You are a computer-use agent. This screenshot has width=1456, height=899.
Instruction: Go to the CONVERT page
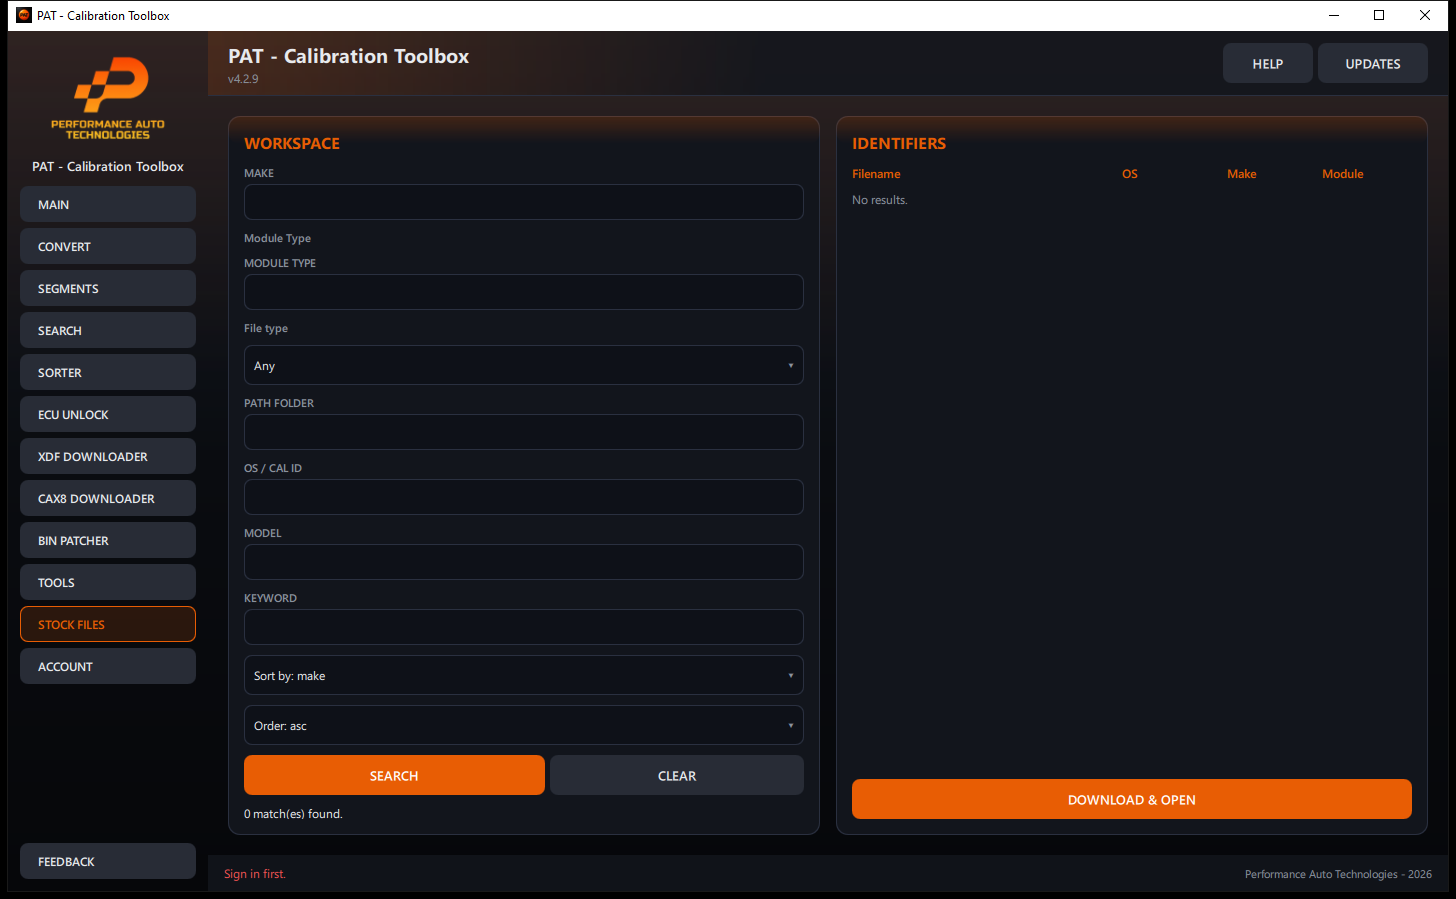(108, 246)
